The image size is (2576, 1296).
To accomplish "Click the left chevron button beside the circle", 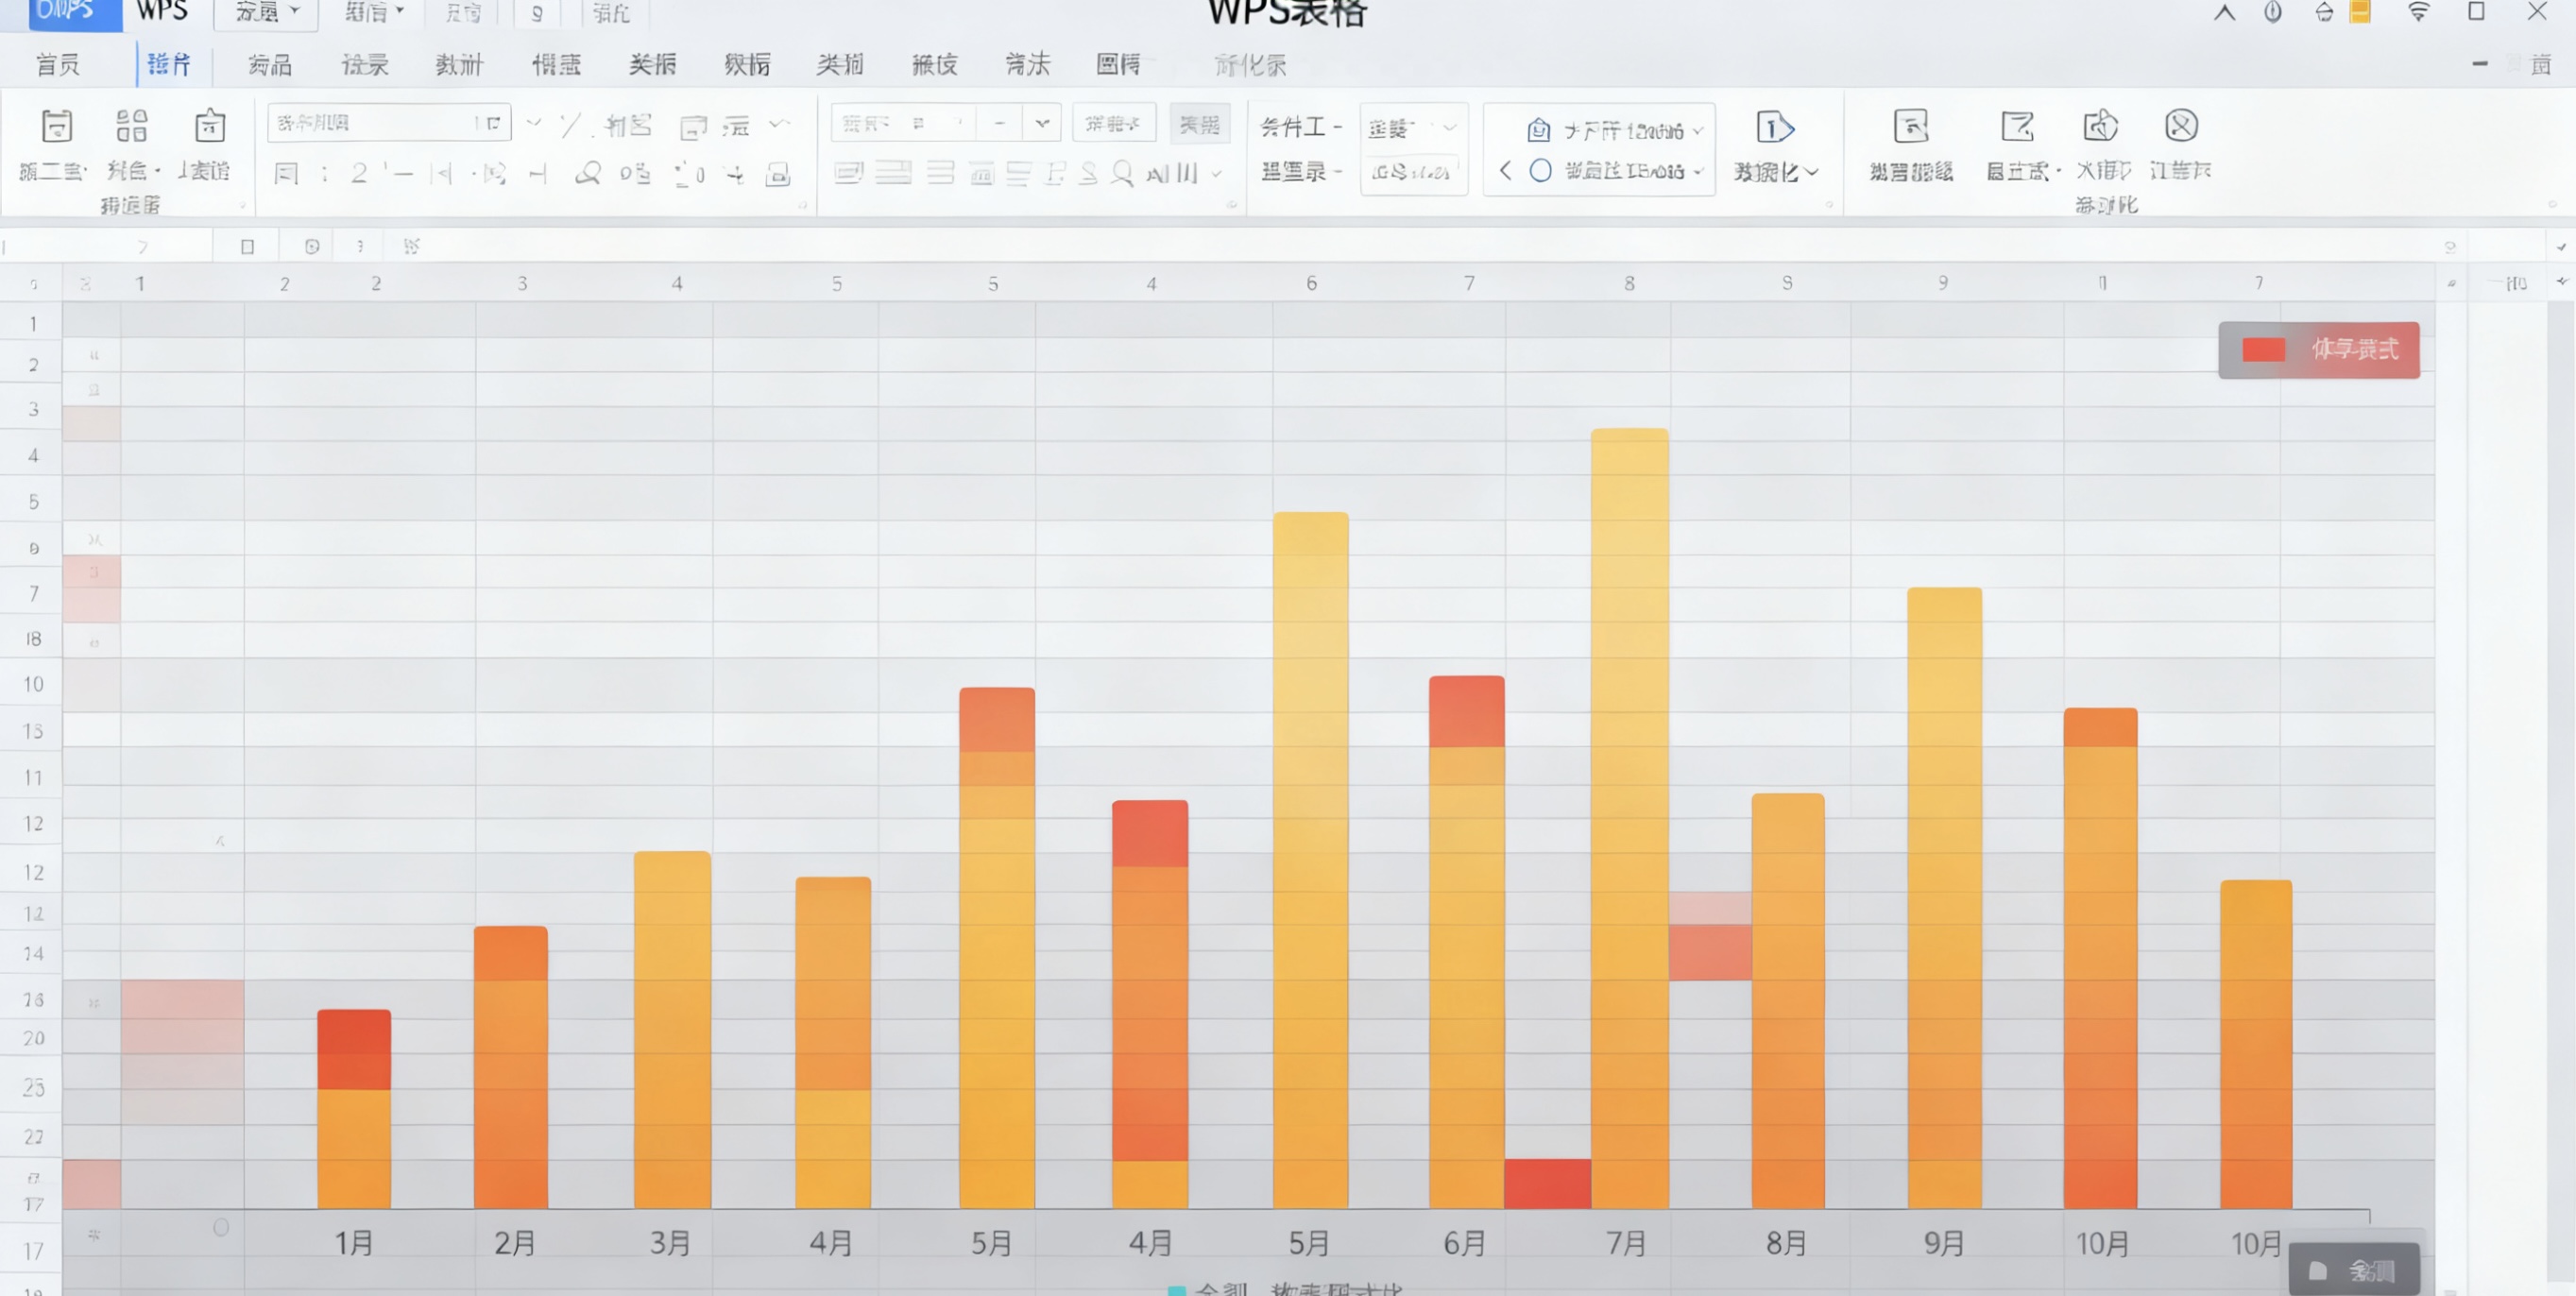I will (x=1505, y=171).
